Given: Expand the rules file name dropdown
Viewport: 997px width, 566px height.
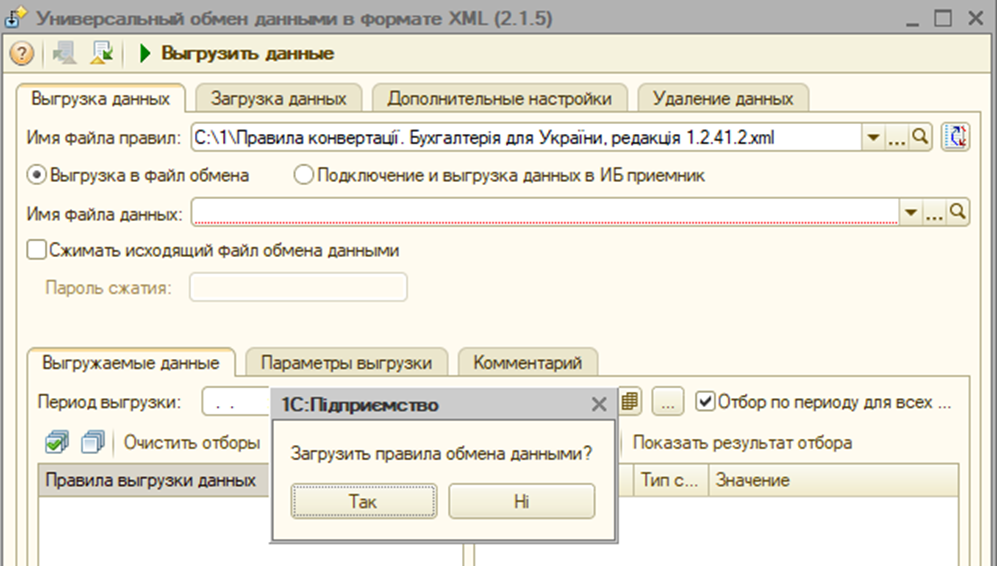Looking at the screenshot, I should coord(873,137).
